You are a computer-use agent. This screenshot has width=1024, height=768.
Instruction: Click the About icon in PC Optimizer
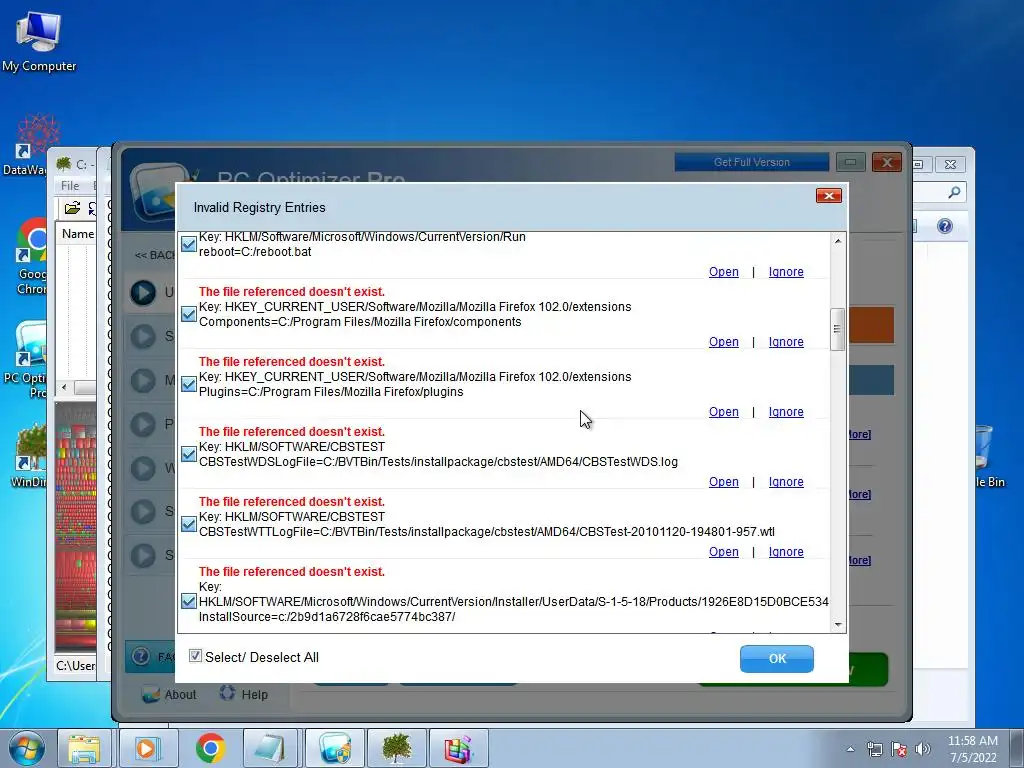coord(151,694)
